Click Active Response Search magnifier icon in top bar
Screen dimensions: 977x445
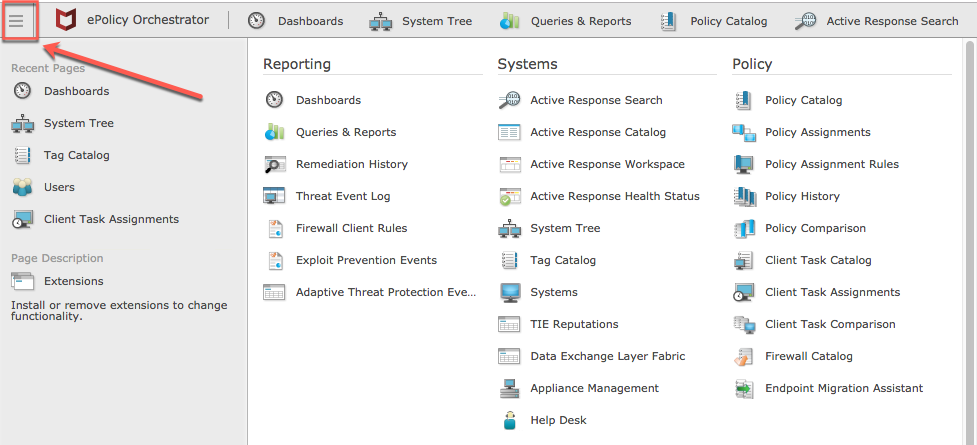tap(805, 21)
